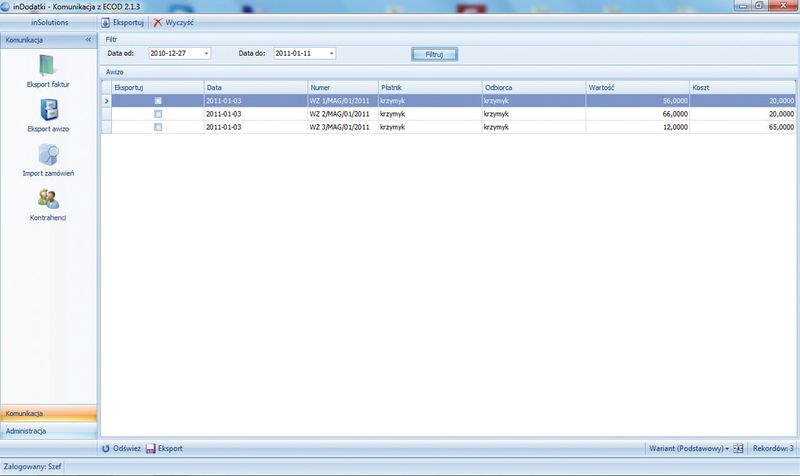The height and width of the screenshot is (476, 800).
Task: Open the Data od date dropdown
Action: tap(206, 54)
